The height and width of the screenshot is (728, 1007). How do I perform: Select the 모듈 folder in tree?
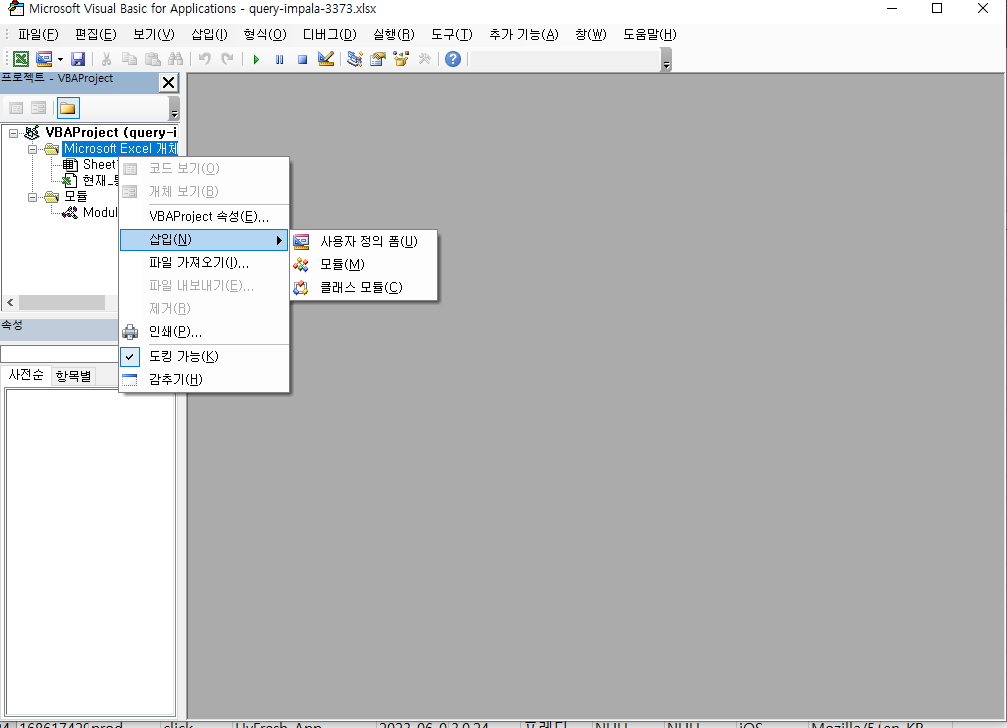[x=75, y=196]
